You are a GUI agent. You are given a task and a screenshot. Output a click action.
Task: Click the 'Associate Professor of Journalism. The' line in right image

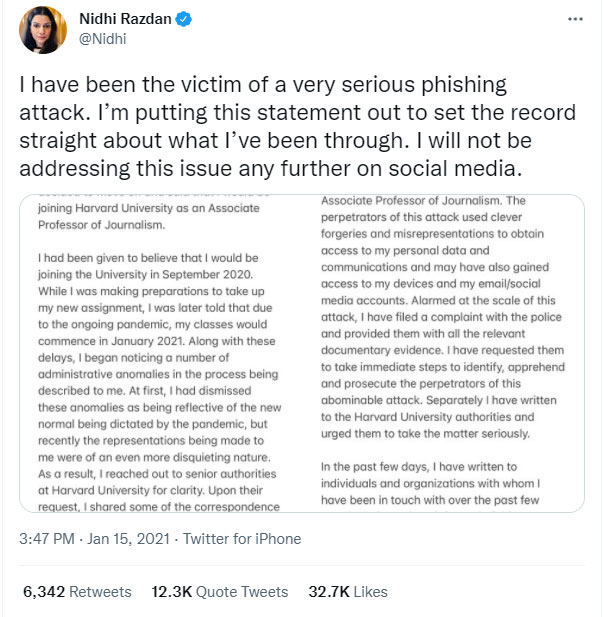tap(437, 201)
